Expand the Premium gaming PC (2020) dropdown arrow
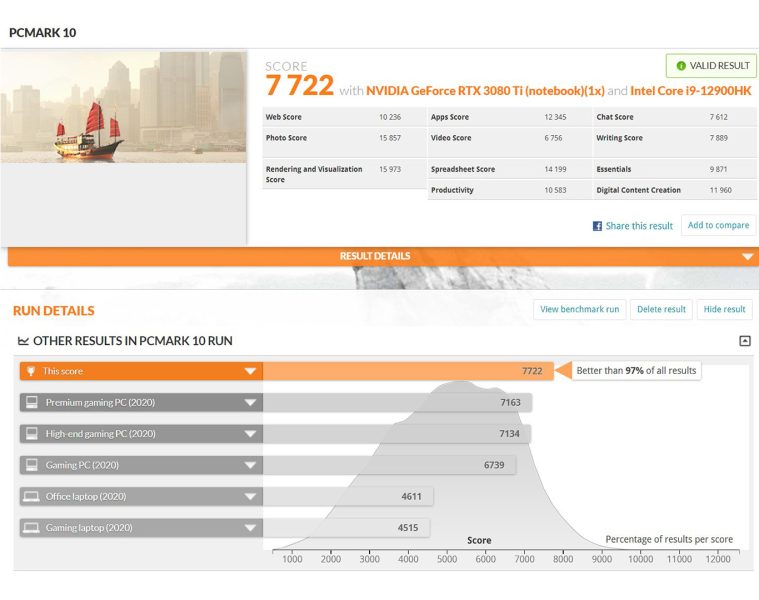The image size is (759, 600). coord(250,403)
